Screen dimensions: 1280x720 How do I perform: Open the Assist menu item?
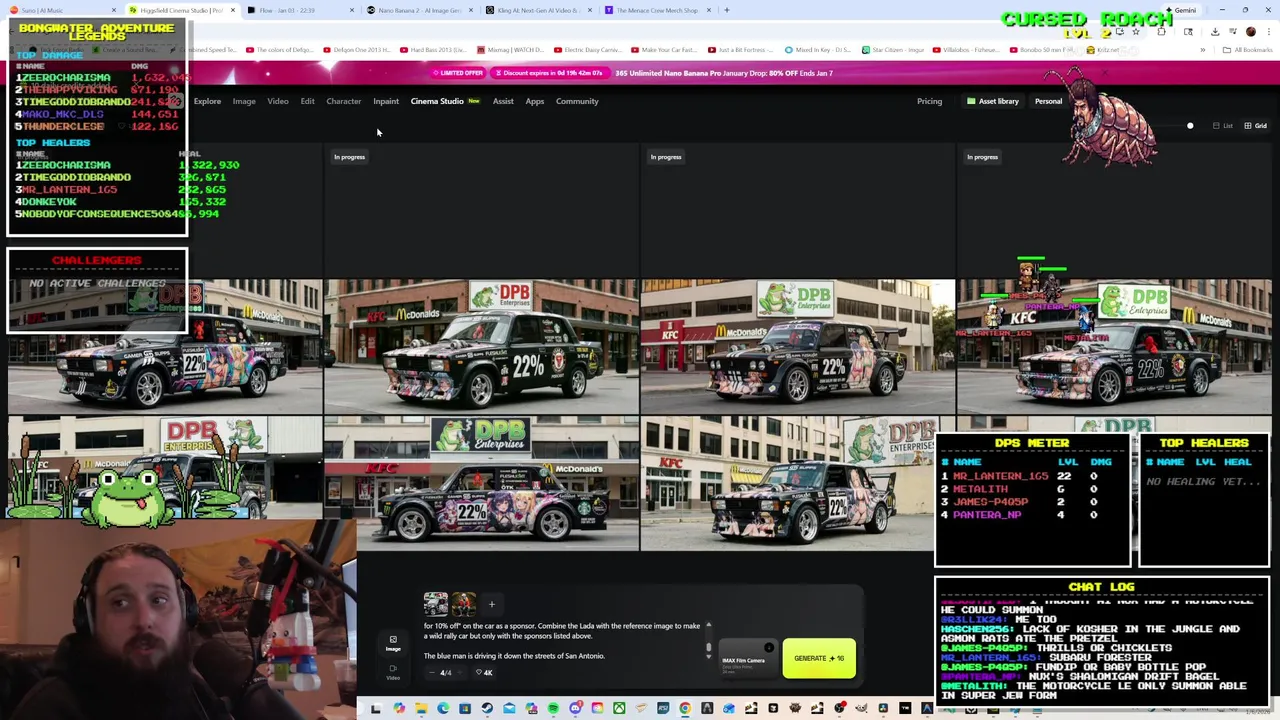point(503,101)
